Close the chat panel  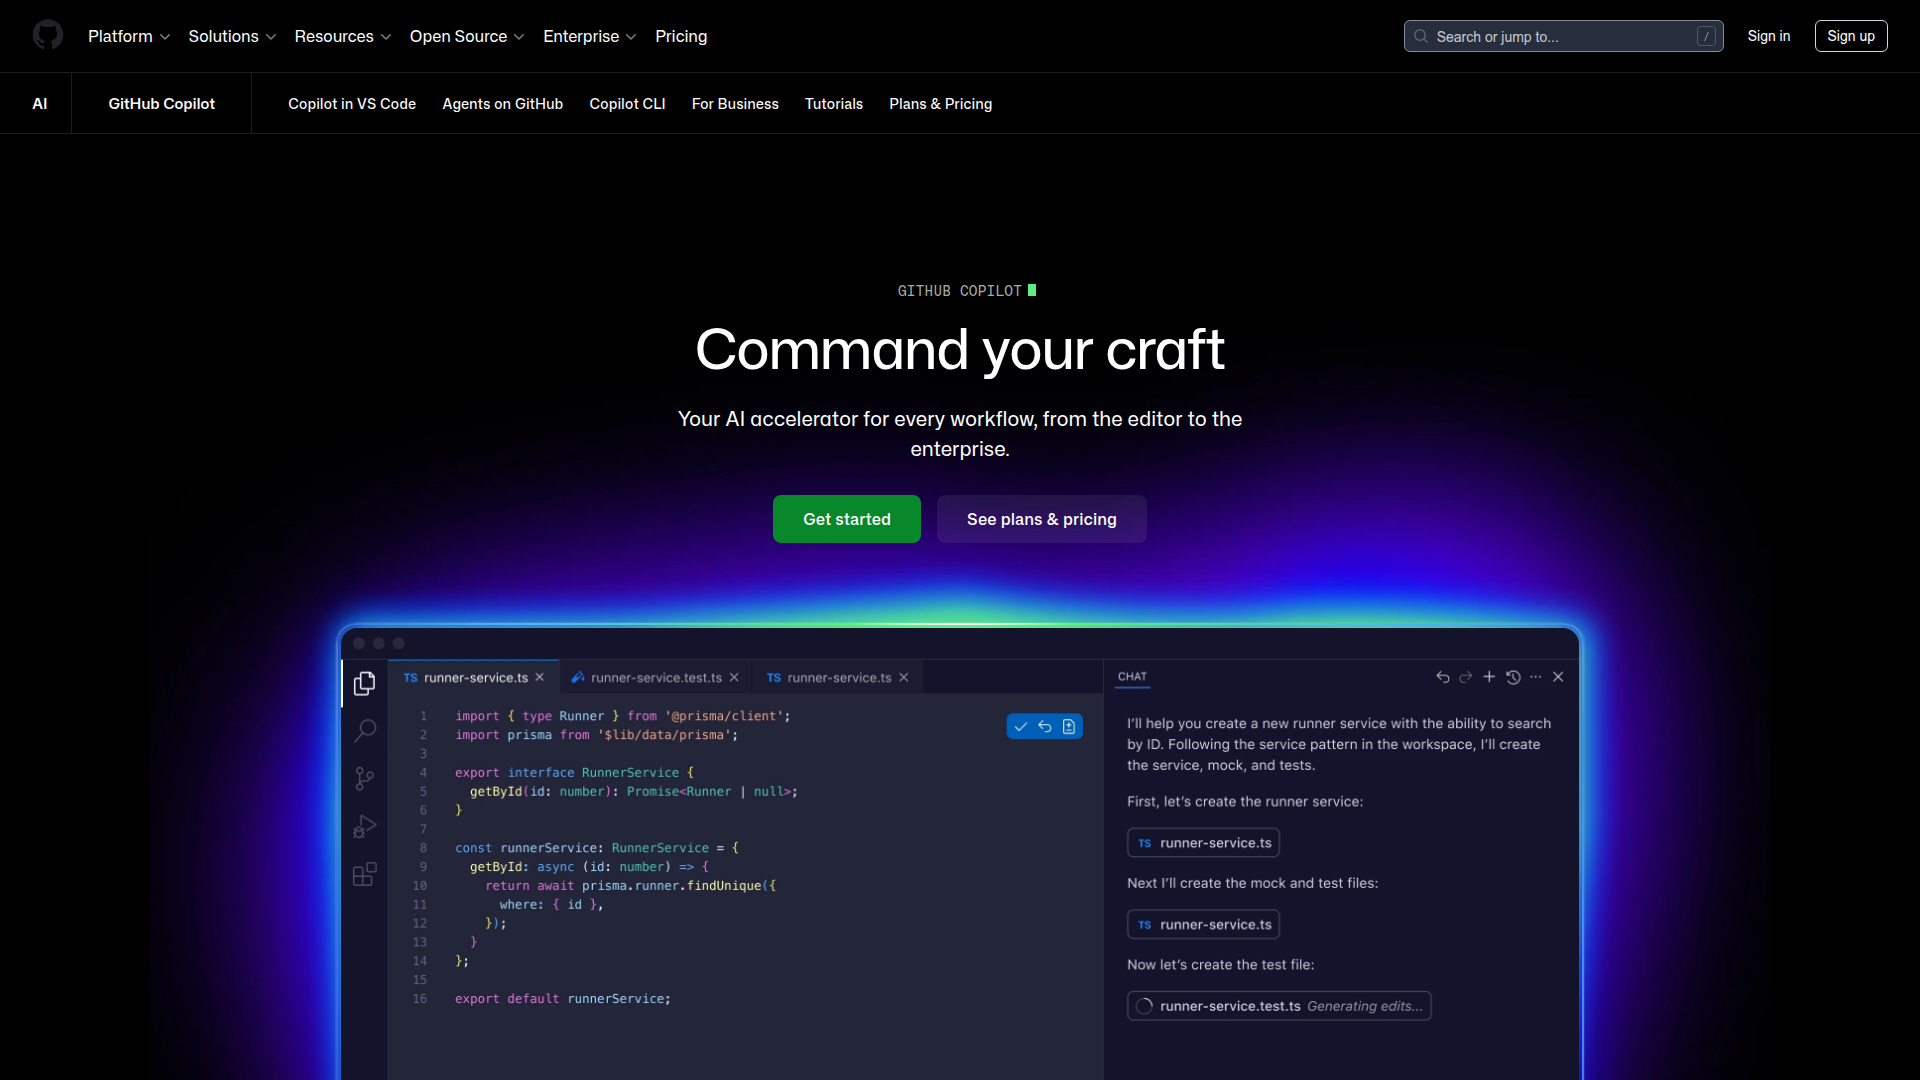point(1558,677)
